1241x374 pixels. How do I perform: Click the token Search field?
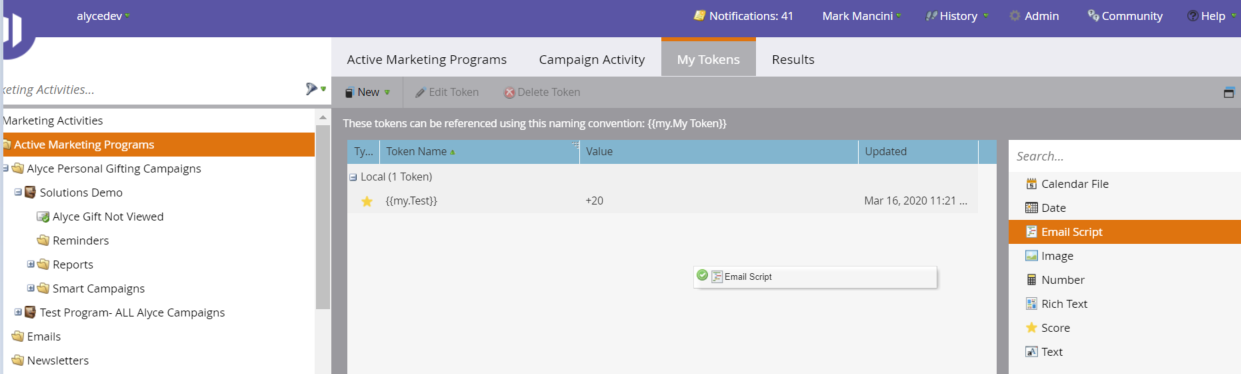pyautogui.click(x=1125, y=156)
